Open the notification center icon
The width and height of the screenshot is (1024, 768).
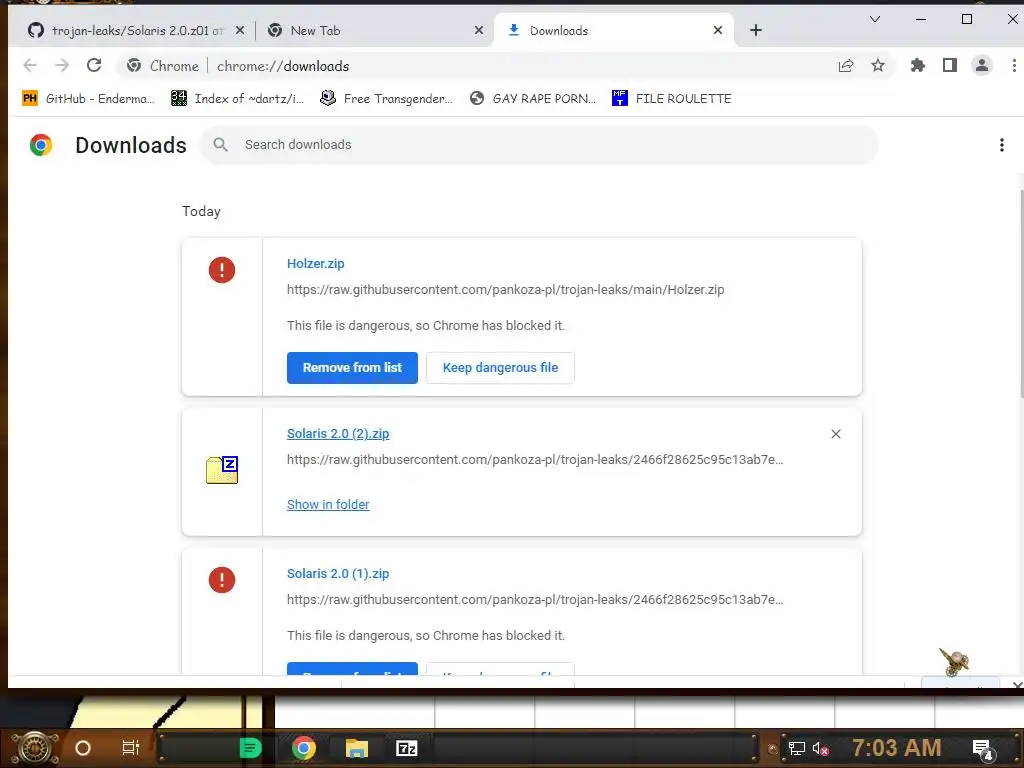click(x=984, y=750)
